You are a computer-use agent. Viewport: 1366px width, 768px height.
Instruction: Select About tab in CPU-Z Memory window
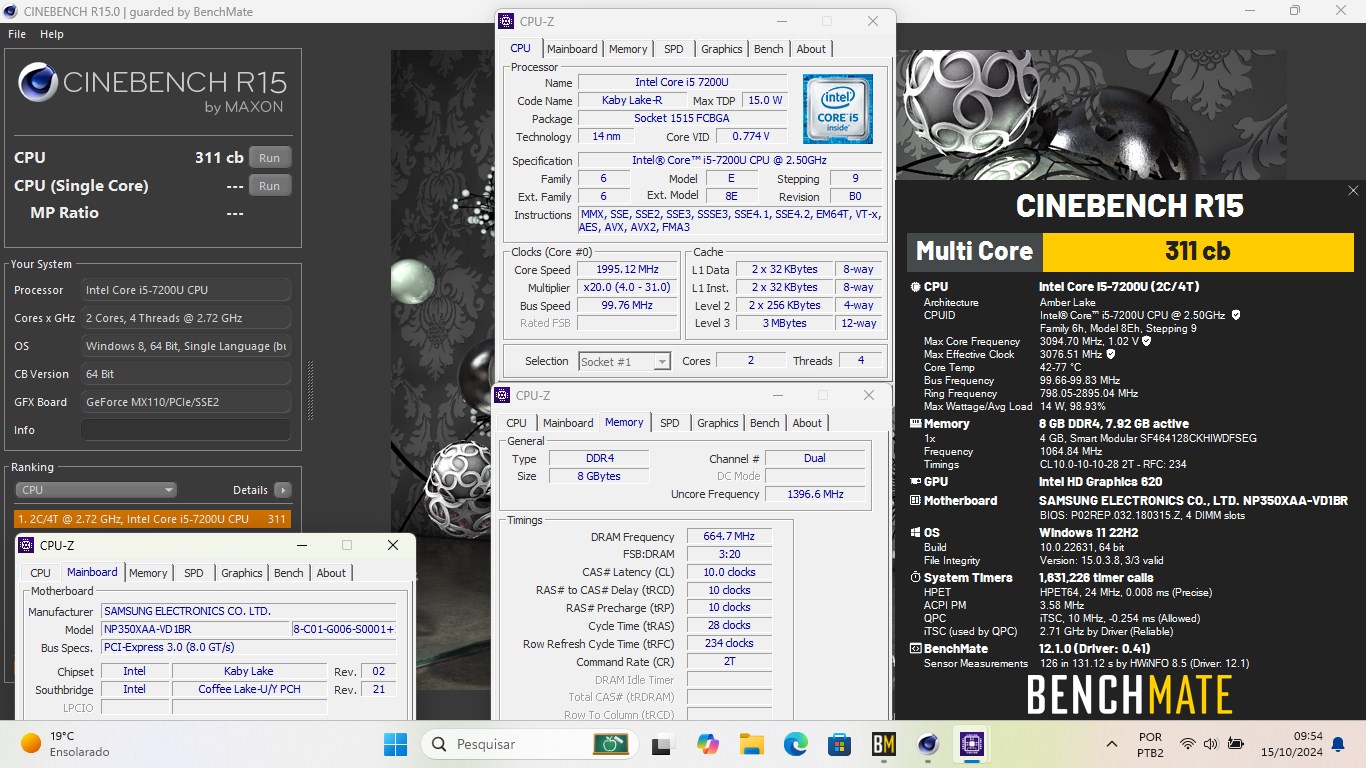tap(807, 423)
